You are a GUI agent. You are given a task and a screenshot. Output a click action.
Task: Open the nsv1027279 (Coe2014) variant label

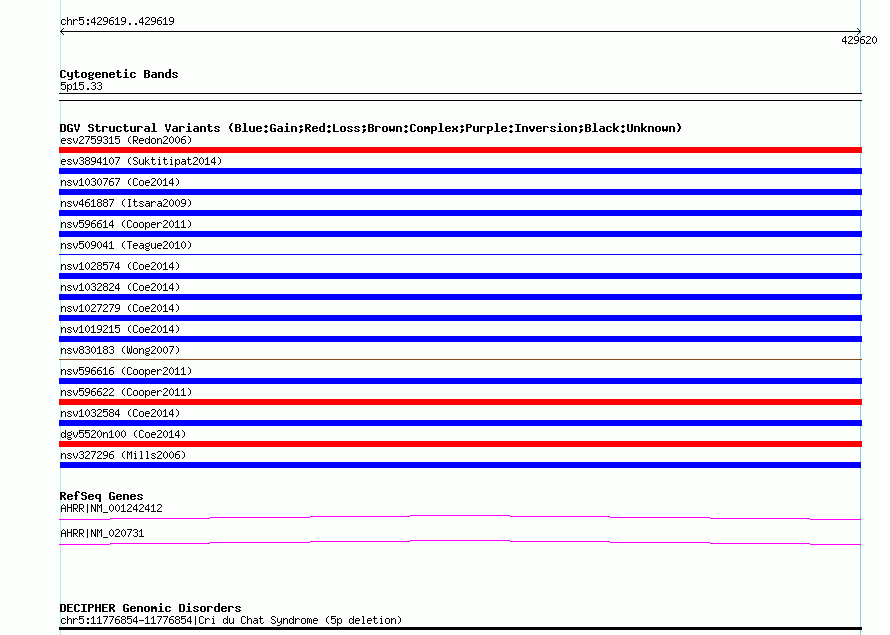coord(120,308)
